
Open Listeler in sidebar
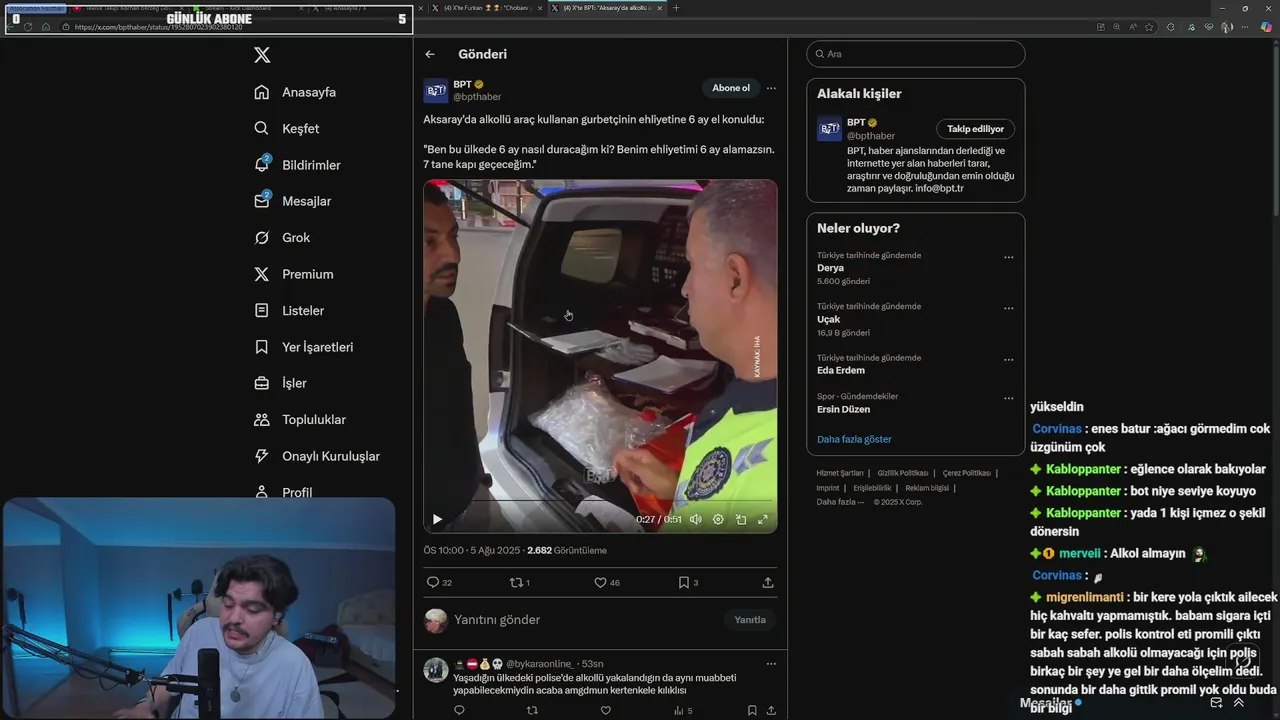(x=289, y=310)
